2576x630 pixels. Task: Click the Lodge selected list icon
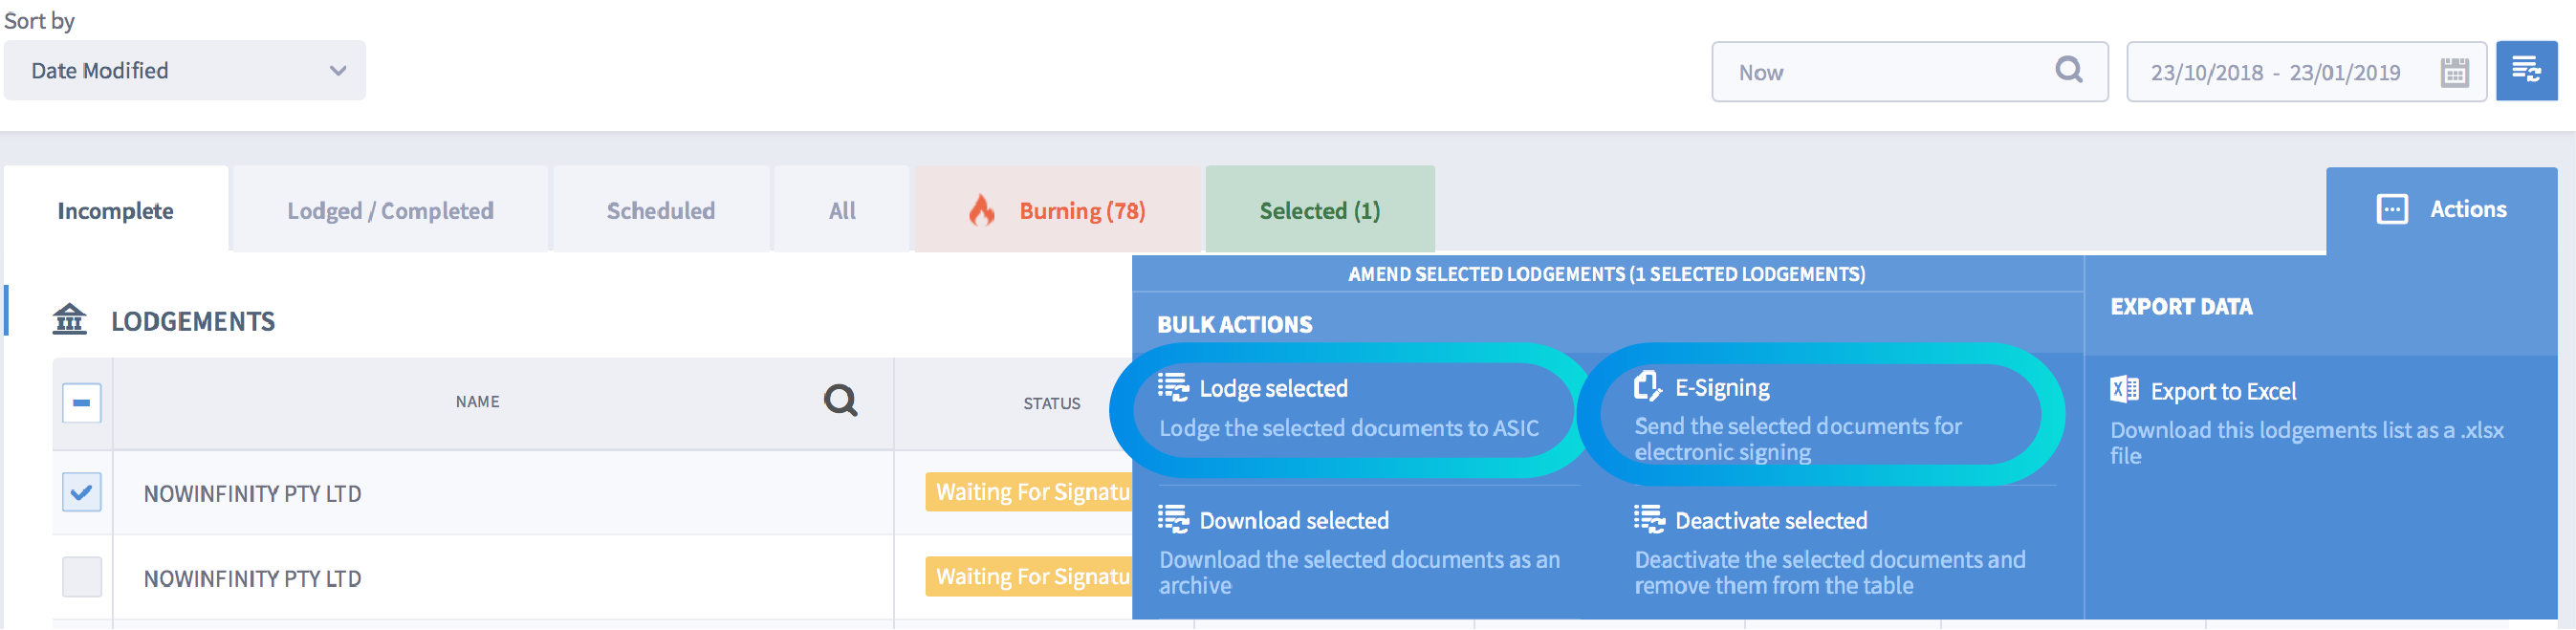click(1173, 387)
